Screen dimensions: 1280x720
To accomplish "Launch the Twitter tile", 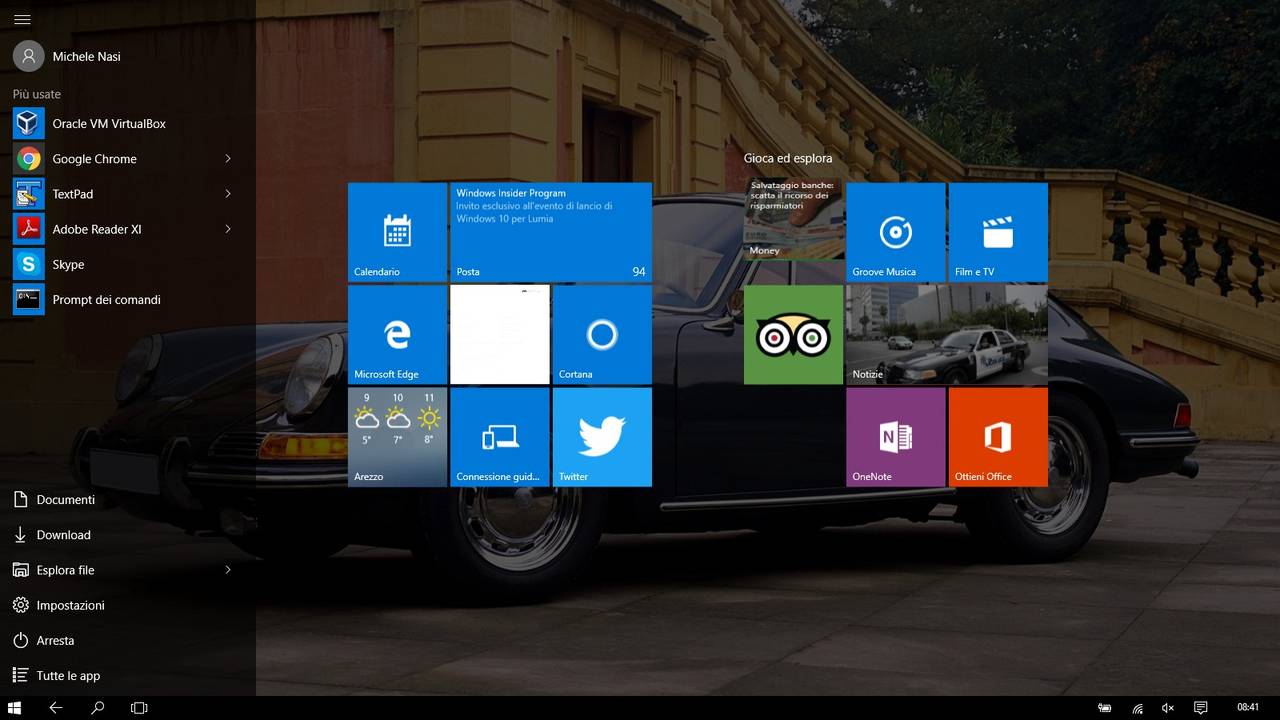I will [x=602, y=437].
